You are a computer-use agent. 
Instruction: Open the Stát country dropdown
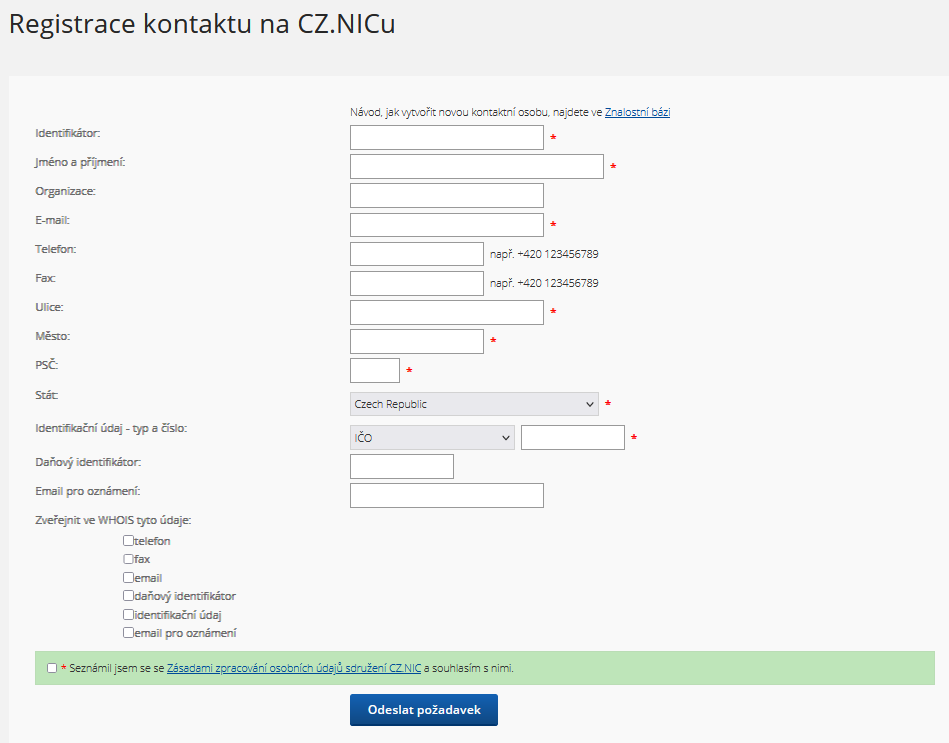[474, 404]
